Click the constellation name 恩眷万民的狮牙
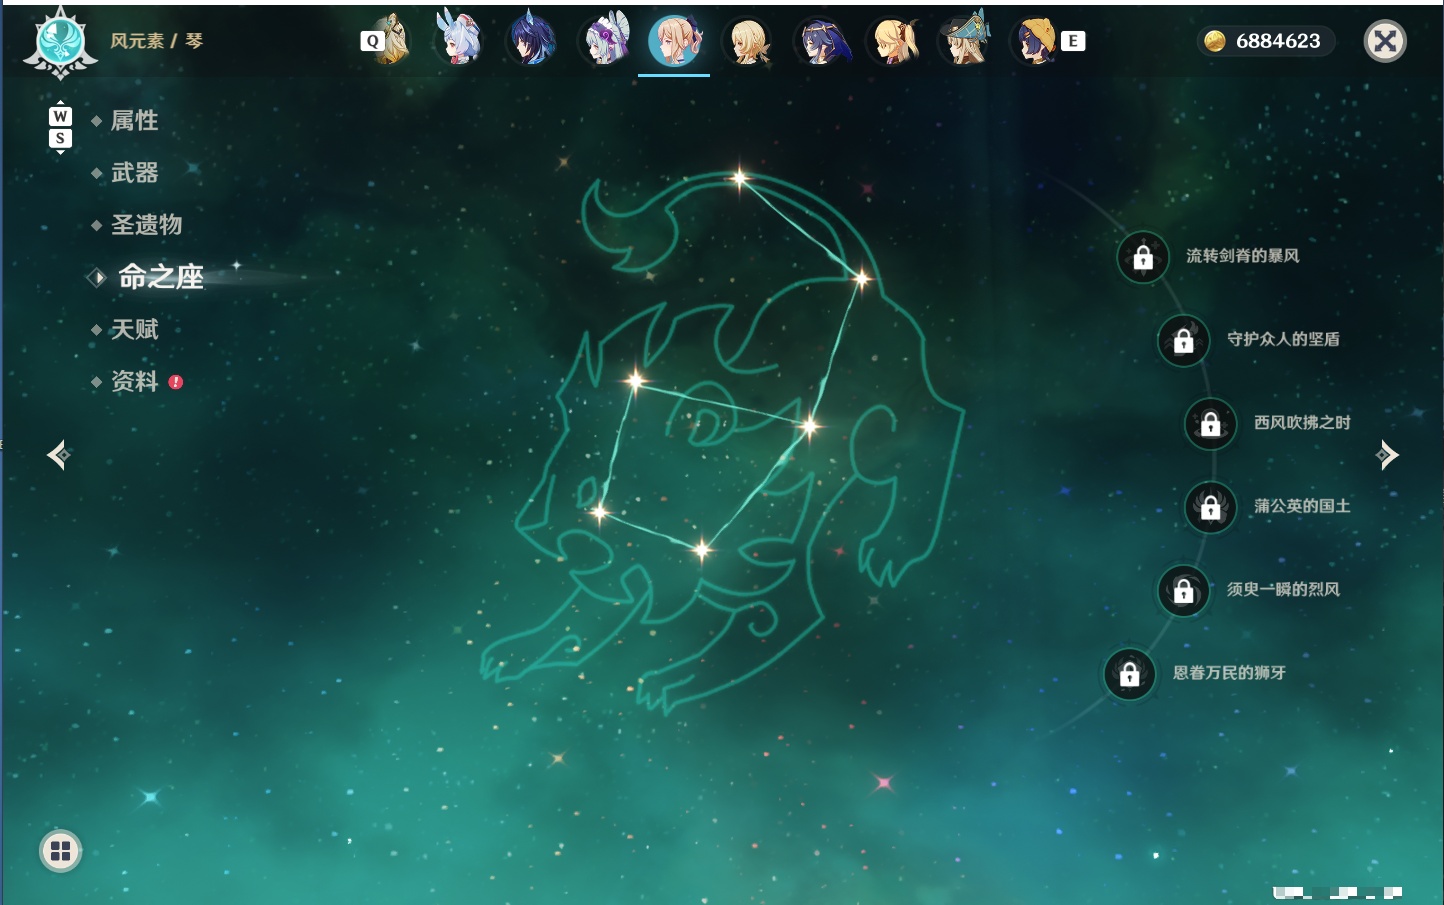 (x=1229, y=673)
